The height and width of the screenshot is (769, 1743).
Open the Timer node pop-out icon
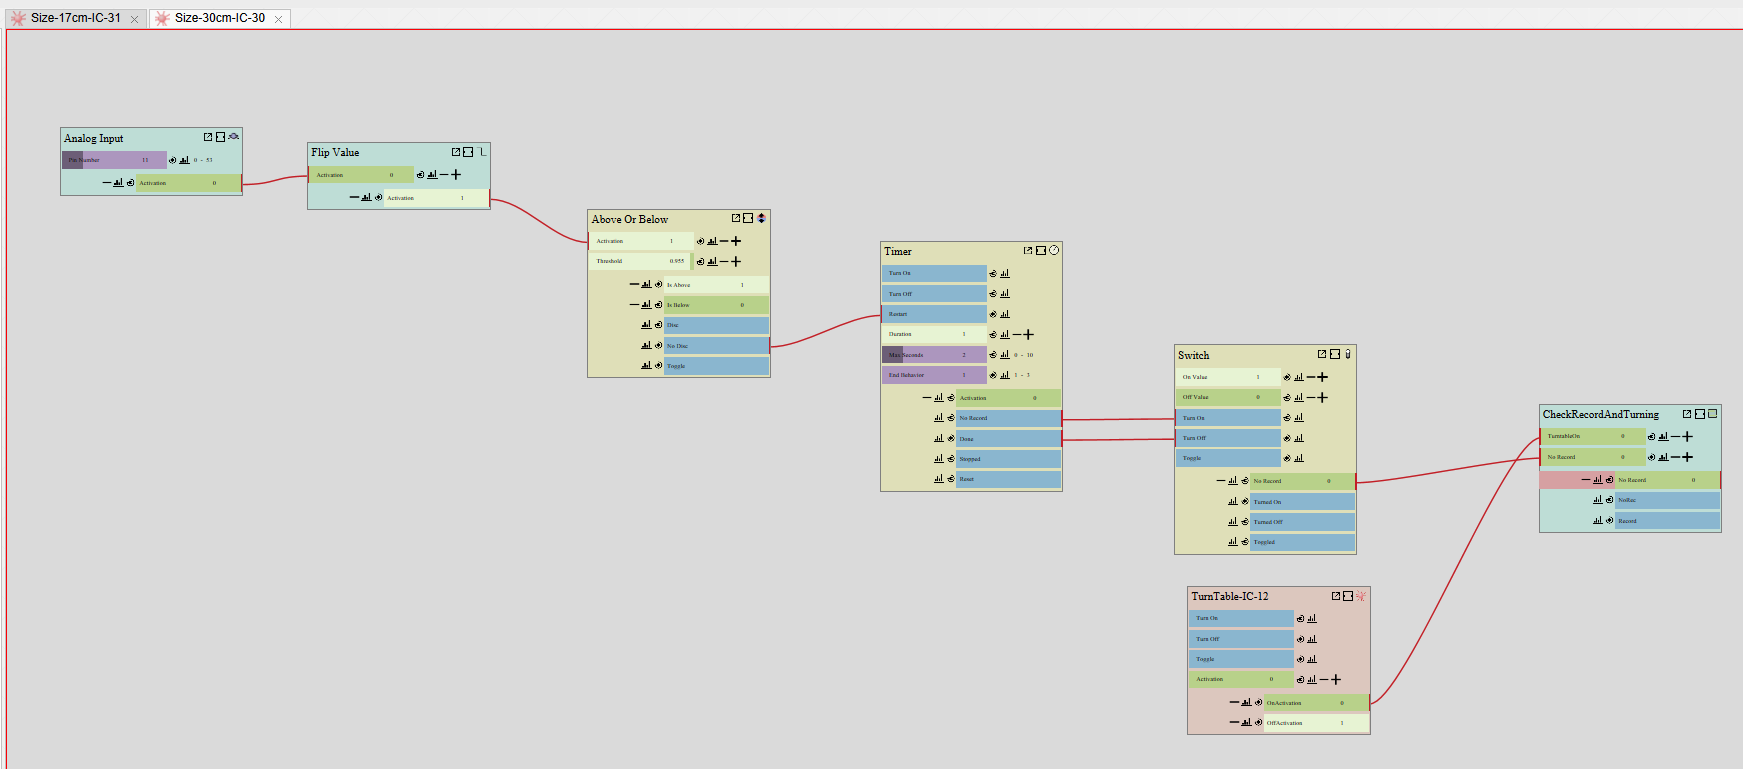pyautogui.click(x=1028, y=250)
